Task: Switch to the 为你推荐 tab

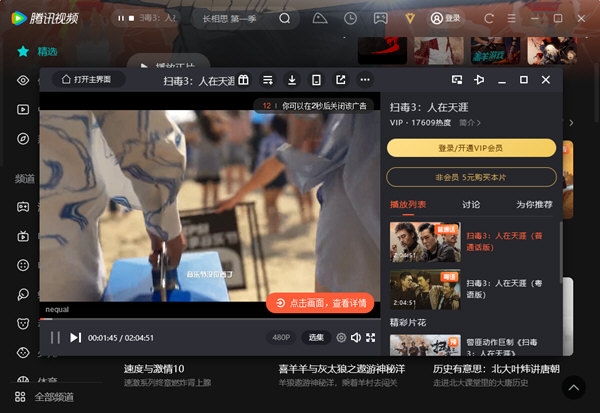Action: (535, 204)
